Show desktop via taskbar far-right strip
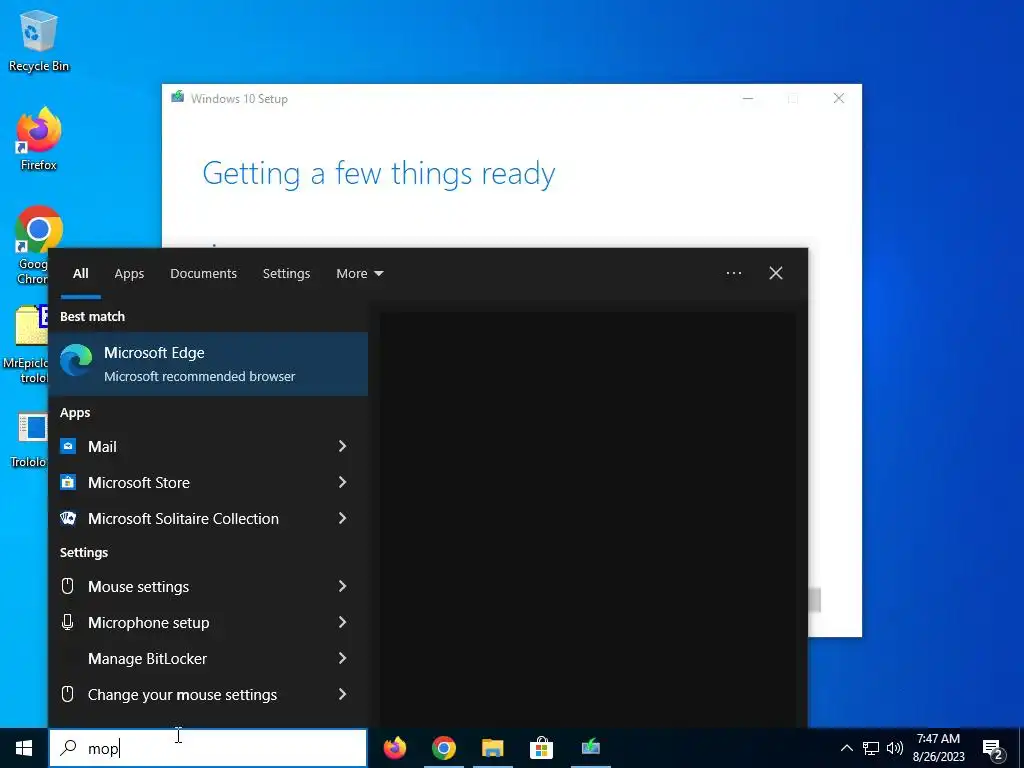Image resolution: width=1024 pixels, height=768 pixels. [x=1021, y=748]
